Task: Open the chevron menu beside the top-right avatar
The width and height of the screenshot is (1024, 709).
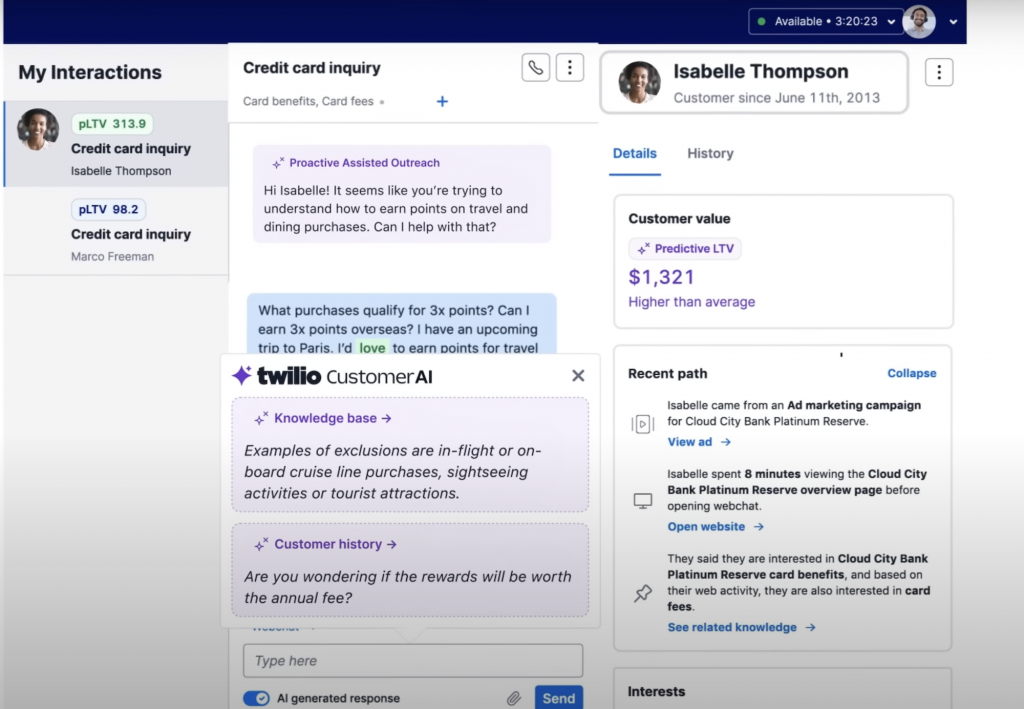Action: click(951, 22)
